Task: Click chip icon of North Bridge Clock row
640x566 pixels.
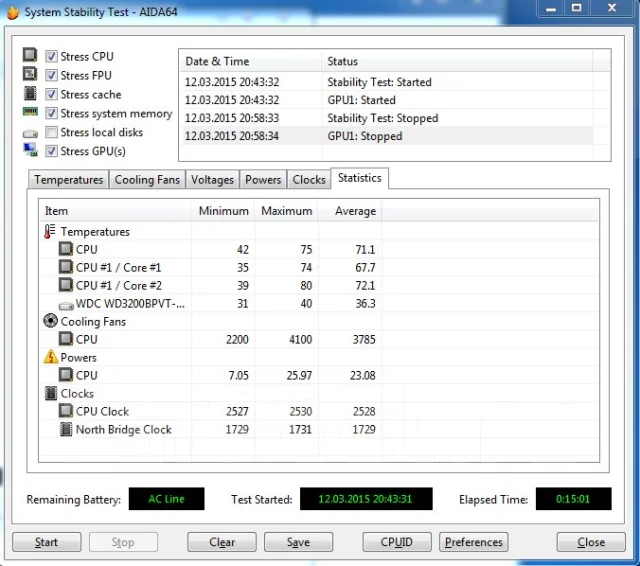Action: tap(66, 429)
